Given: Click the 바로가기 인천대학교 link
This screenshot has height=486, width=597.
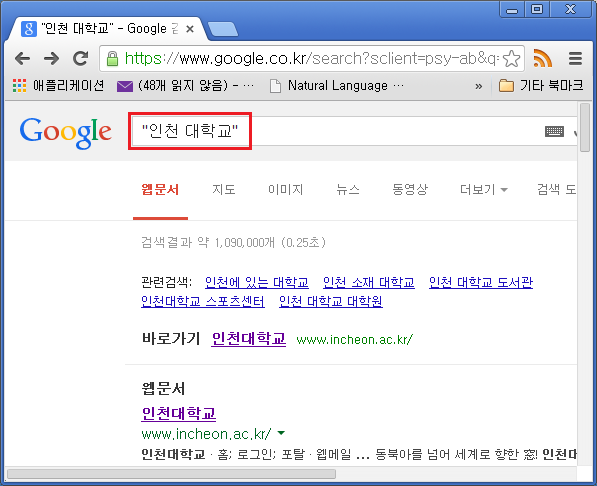Looking at the screenshot, I should coord(249,339).
